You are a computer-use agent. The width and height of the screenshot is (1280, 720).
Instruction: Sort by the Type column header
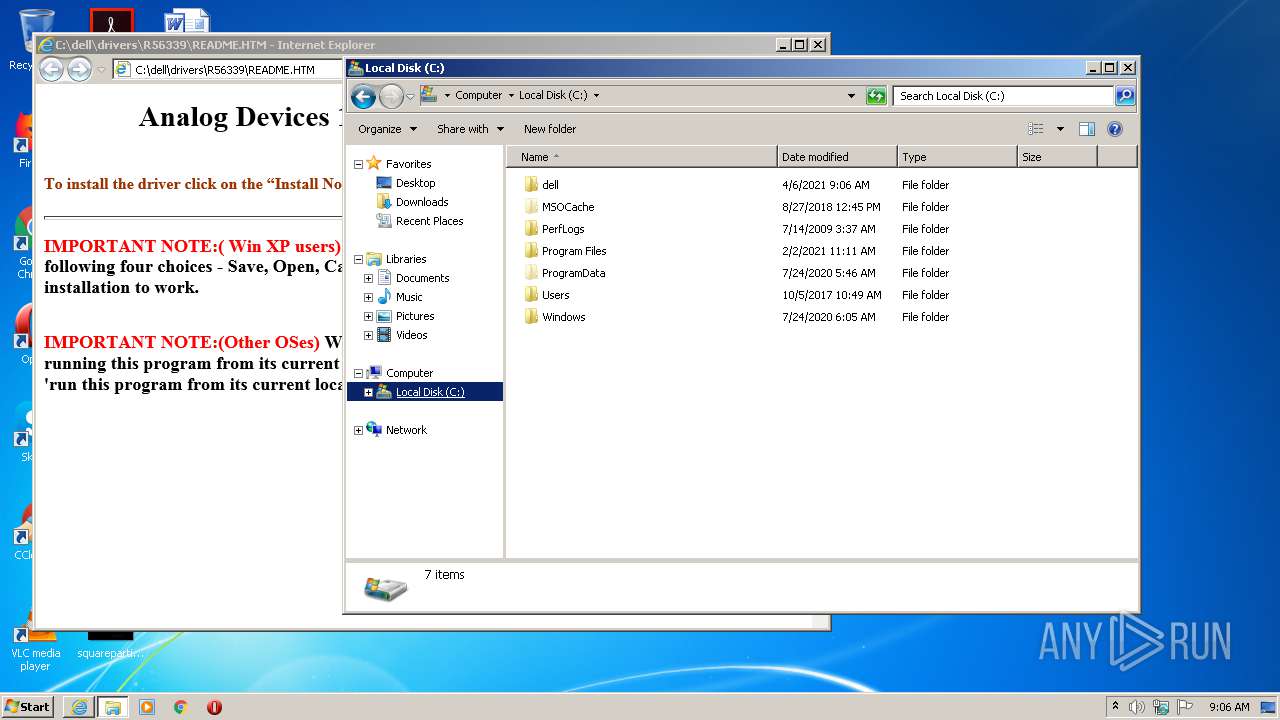click(x=957, y=157)
